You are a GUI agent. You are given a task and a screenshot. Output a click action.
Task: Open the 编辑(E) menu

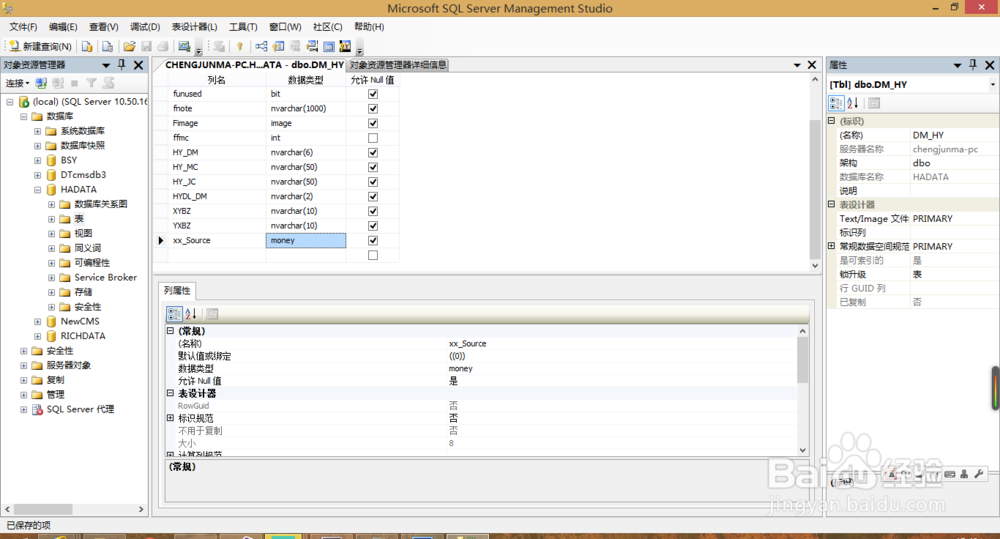[63, 27]
